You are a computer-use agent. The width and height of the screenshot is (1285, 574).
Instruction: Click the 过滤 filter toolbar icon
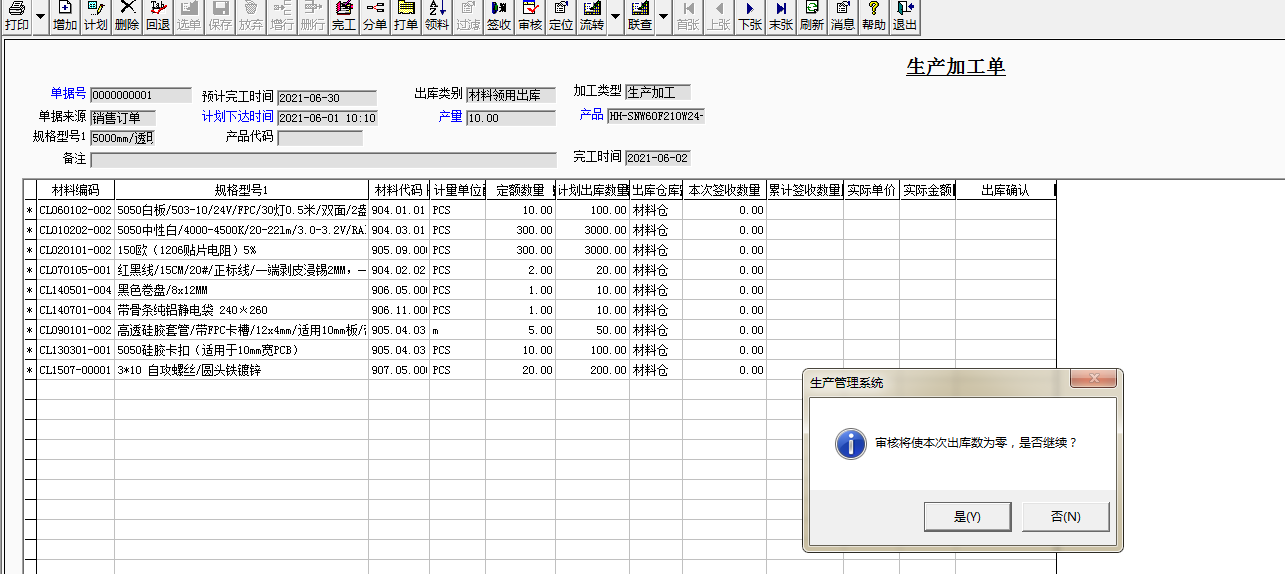(x=468, y=16)
